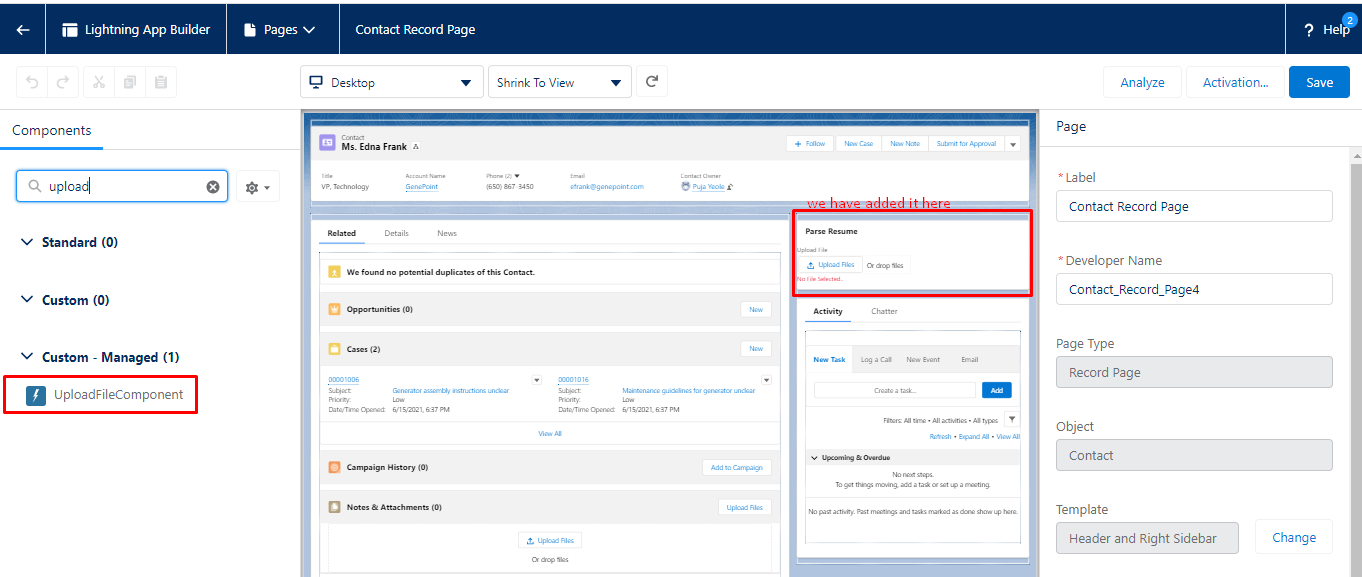Open the Puja Yeole owner link
Screen dimensions: 1362x577
tap(708, 186)
